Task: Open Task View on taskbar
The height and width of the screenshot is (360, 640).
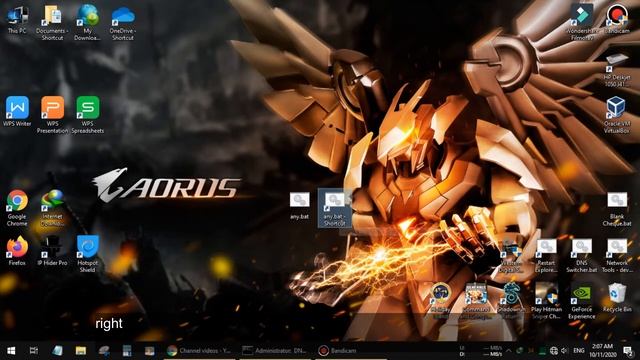Action: click(x=34, y=351)
